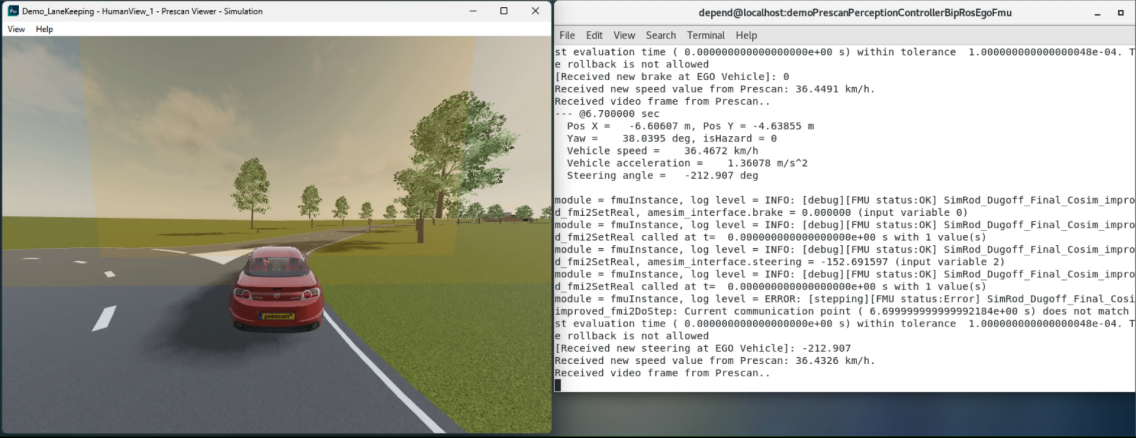Open the View menu in Prescan Viewer
This screenshot has width=1136, height=438.
16,29
